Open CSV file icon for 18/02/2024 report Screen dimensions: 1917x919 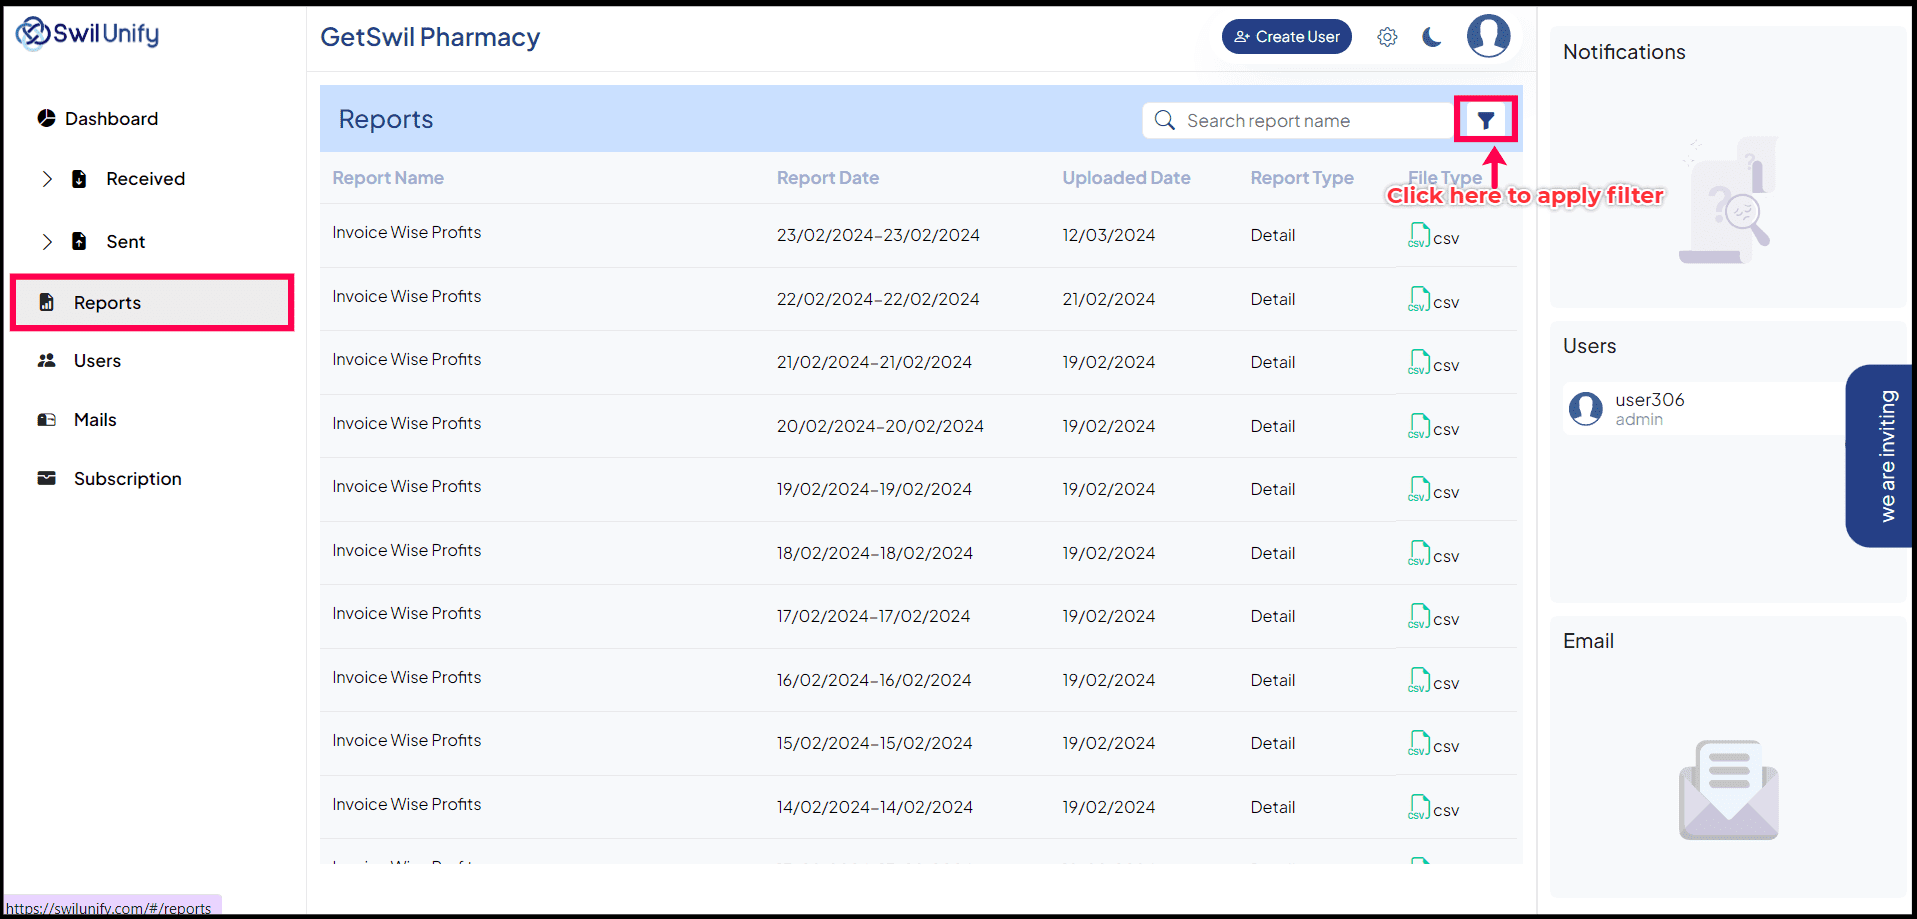[1419, 554]
